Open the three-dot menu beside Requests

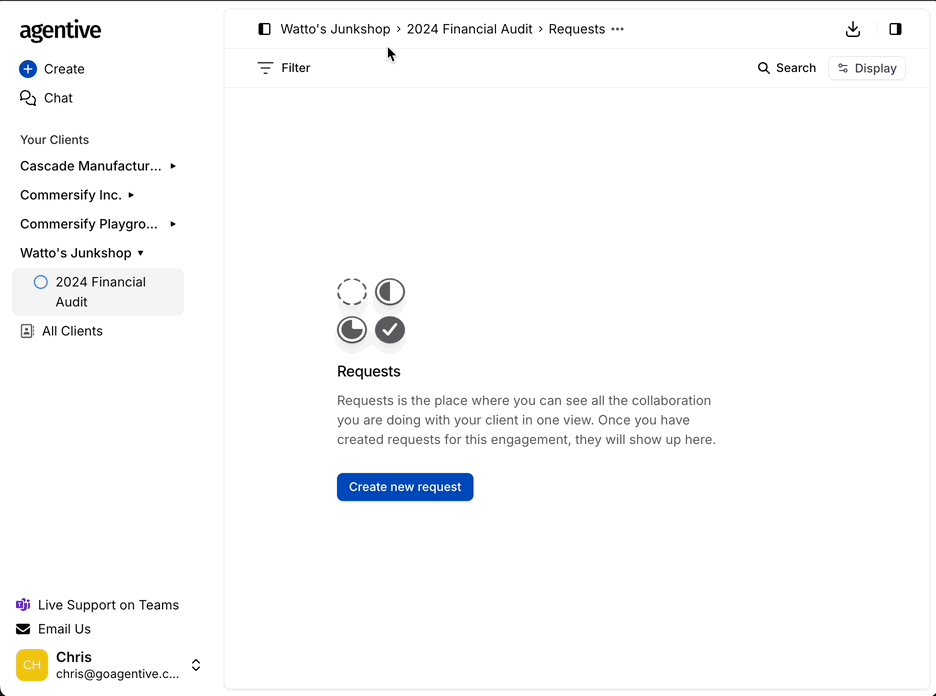click(617, 29)
